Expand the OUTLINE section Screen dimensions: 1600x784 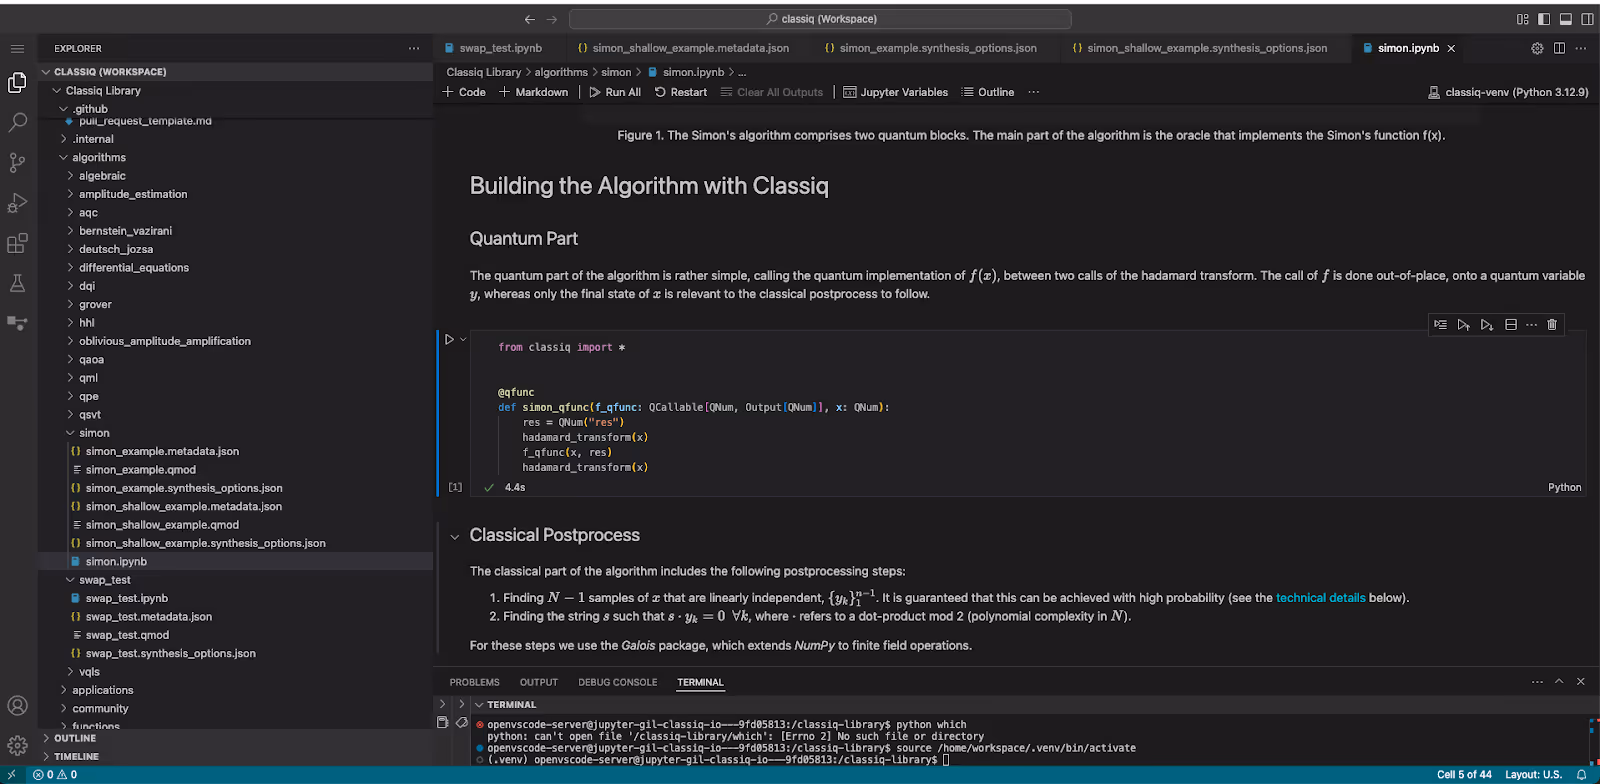click(75, 738)
